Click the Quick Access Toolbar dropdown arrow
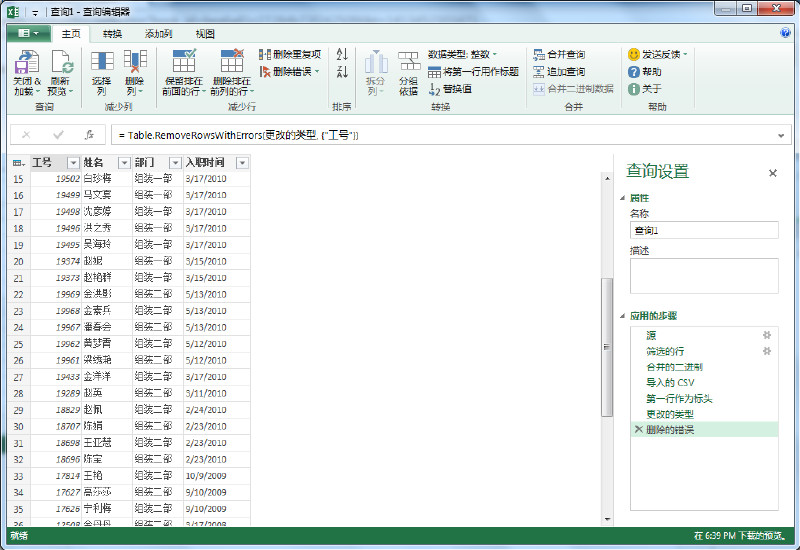This screenshot has height=550, width=800. (35, 12)
